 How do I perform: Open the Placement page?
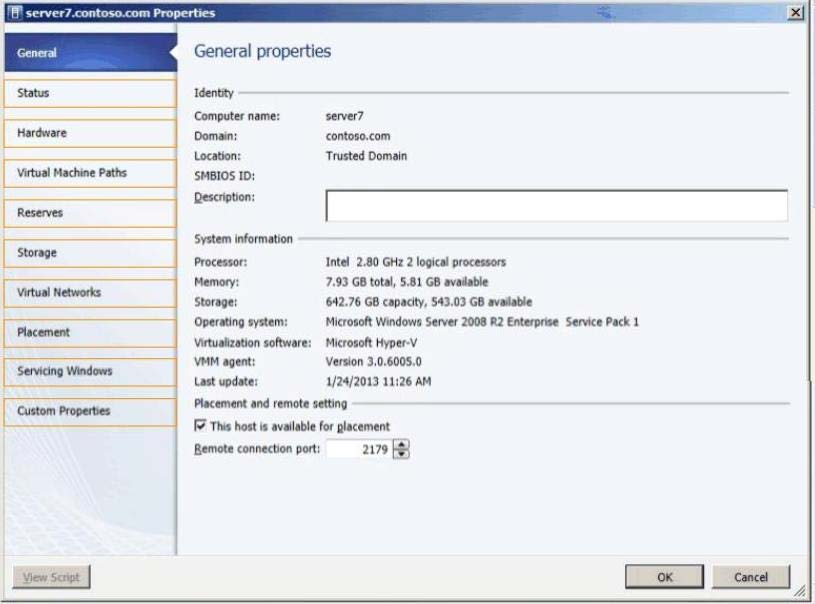click(x=90, y=332)
